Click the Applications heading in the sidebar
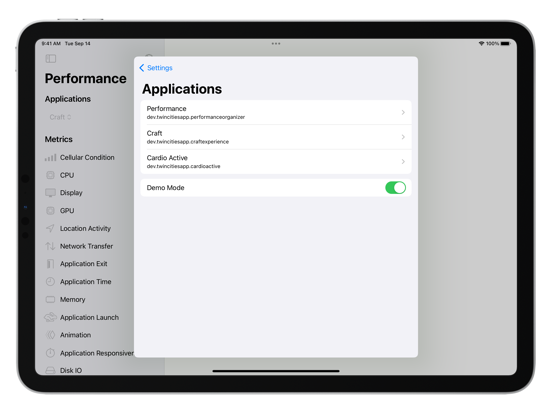This screenshot has width=552, height=414. click(x=68, y=99)
